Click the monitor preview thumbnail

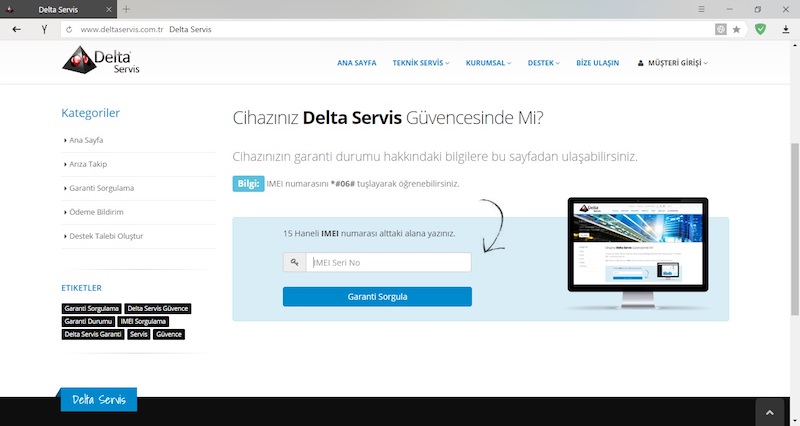point(638,253)
